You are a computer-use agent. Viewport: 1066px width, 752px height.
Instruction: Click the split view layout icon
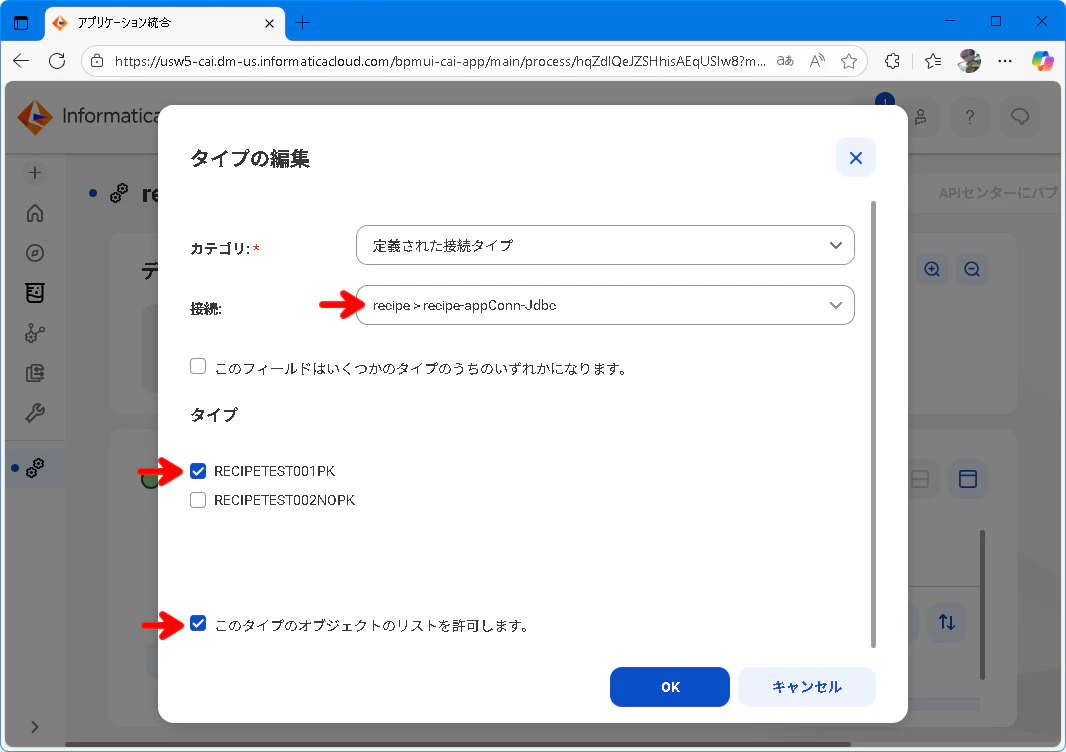[x=920, y=479]
